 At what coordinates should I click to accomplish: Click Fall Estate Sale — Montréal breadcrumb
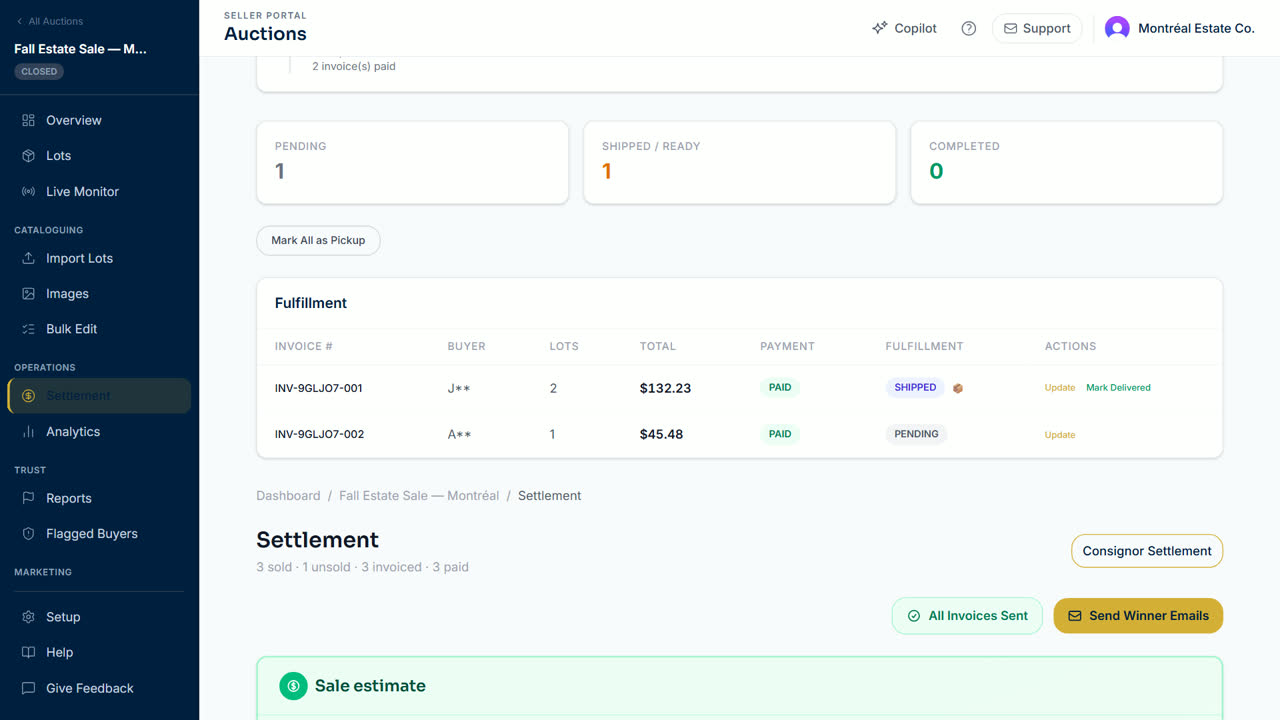pyautogui.click(x=419, y=496)
